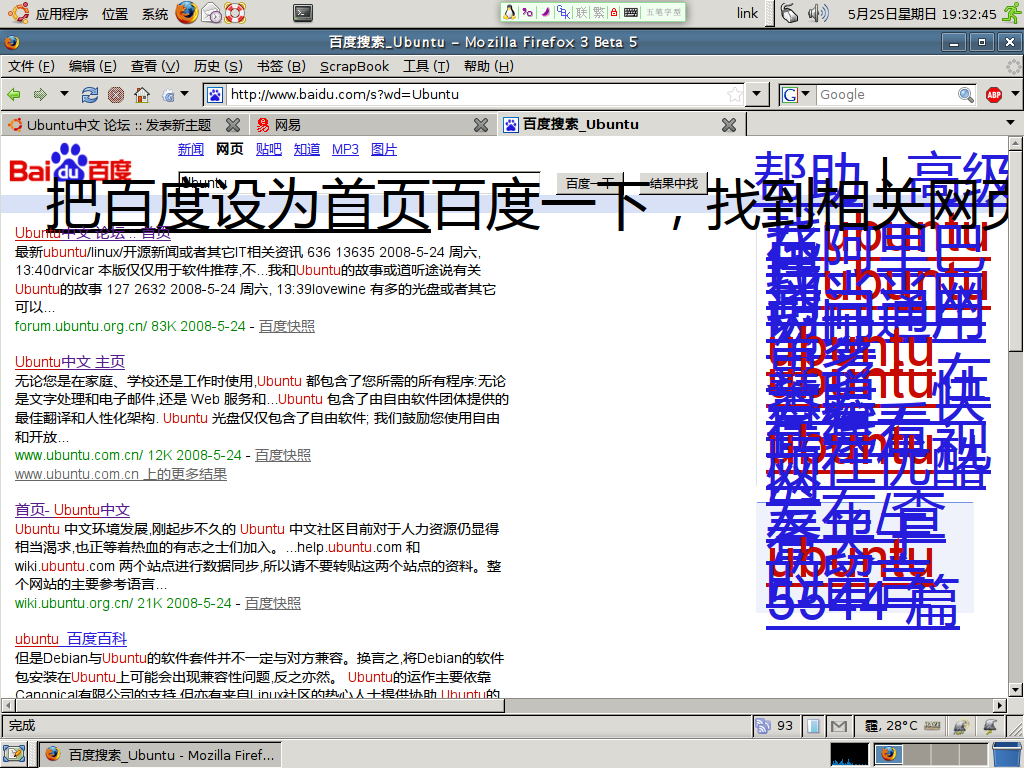Click into the address bar URL field
Screen dimensions: 1024x768
click(x=477, y=95)
